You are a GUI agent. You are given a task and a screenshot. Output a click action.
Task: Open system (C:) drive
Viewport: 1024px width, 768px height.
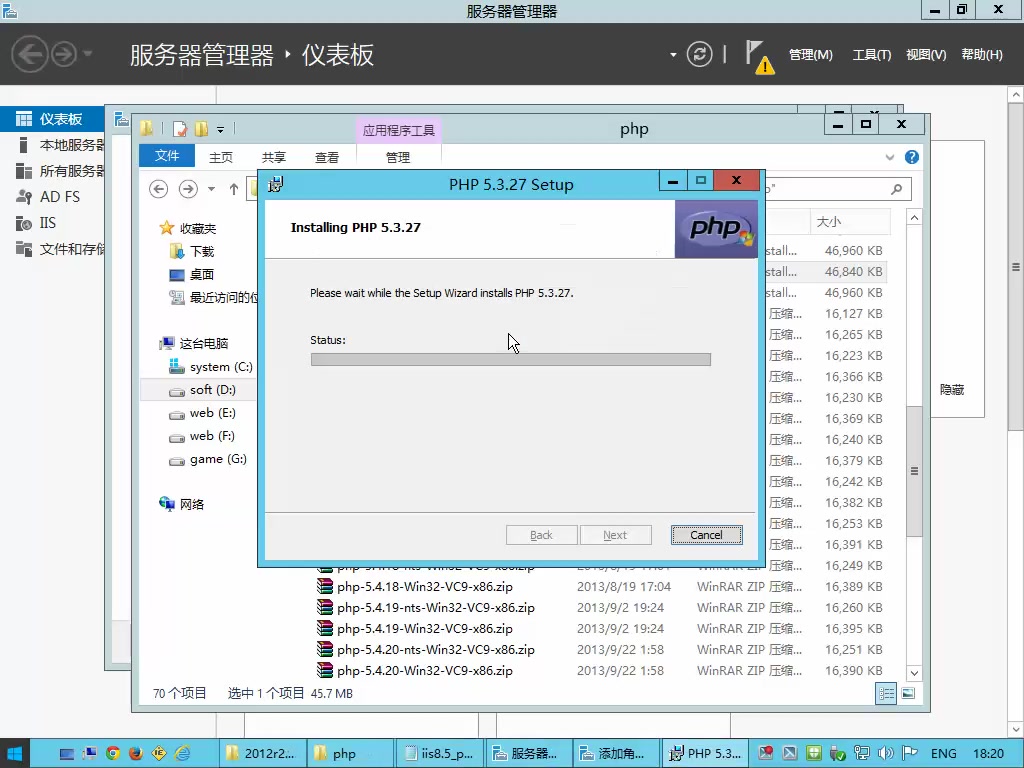coord(211,366)
